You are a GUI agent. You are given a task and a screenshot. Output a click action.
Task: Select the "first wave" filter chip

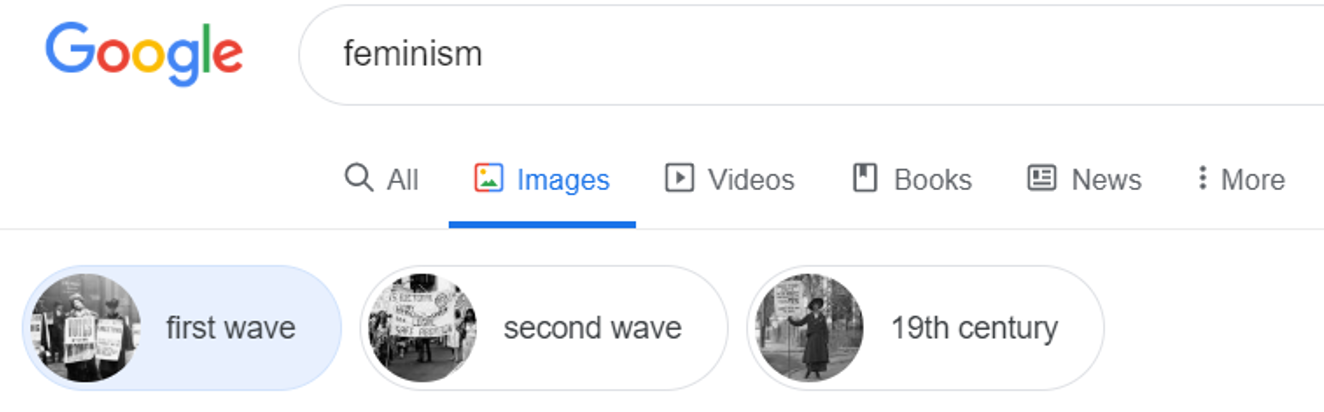click(x=230, y=328)
